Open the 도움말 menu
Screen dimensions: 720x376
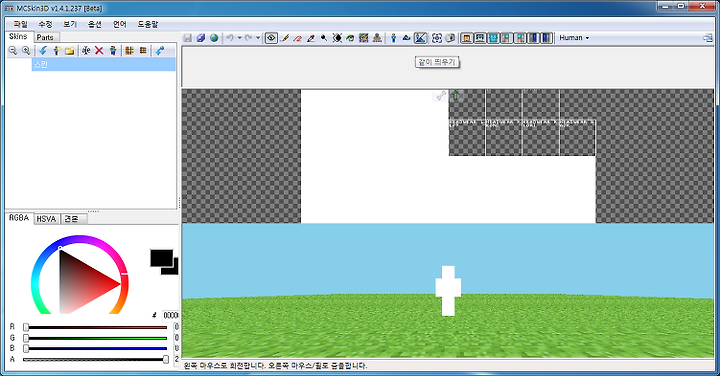(x=148, y=24)
